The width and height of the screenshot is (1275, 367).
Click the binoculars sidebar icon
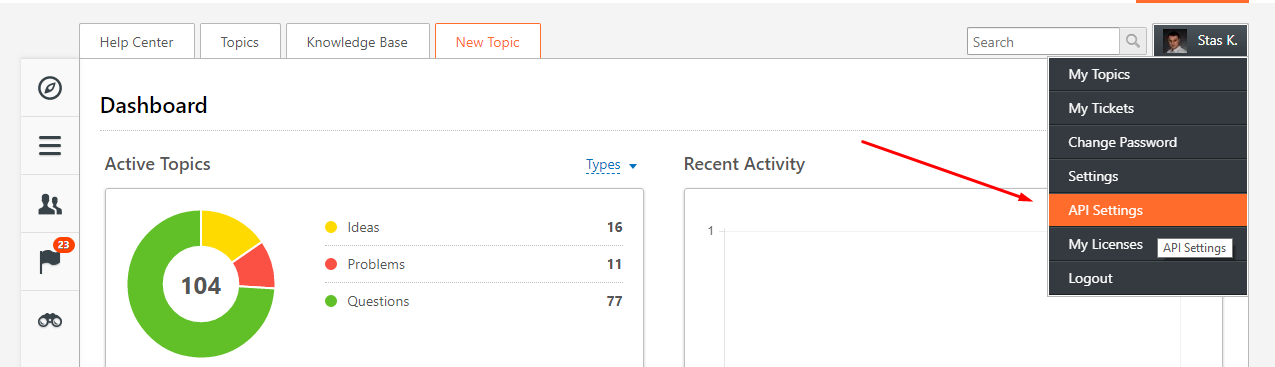[x=50, y=320]
